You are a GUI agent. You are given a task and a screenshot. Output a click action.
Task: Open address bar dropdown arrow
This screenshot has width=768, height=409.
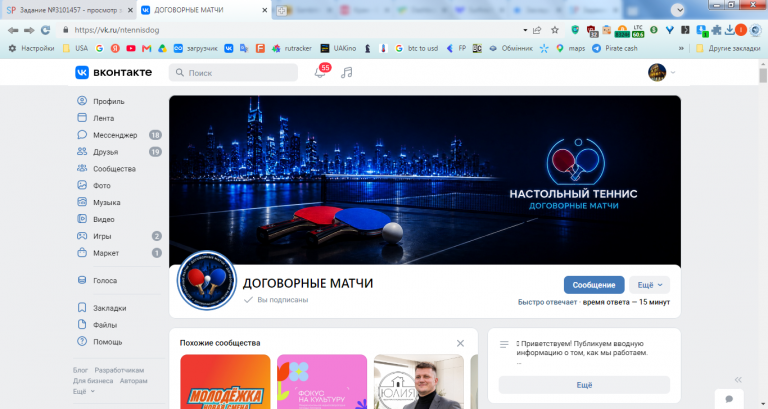pos(525,30)
